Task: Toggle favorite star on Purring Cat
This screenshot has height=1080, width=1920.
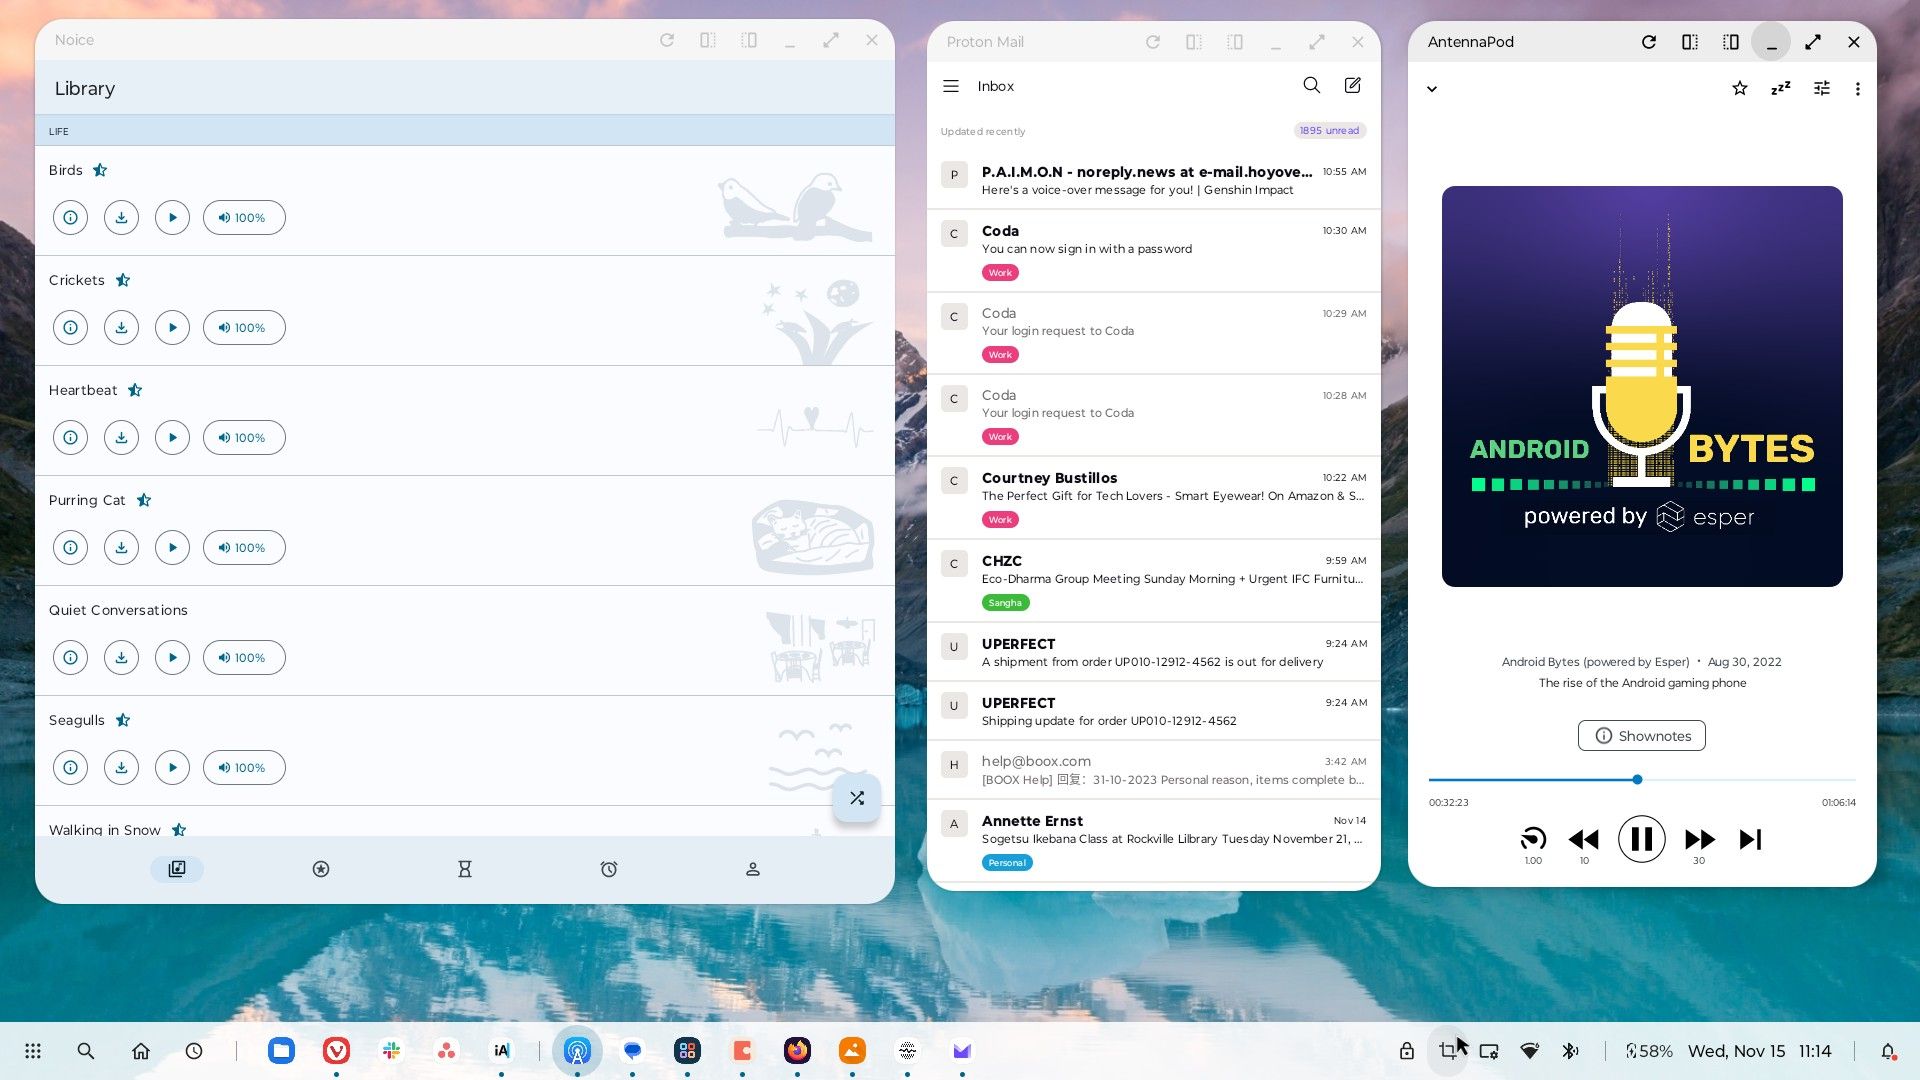Action: coord(144,500)
